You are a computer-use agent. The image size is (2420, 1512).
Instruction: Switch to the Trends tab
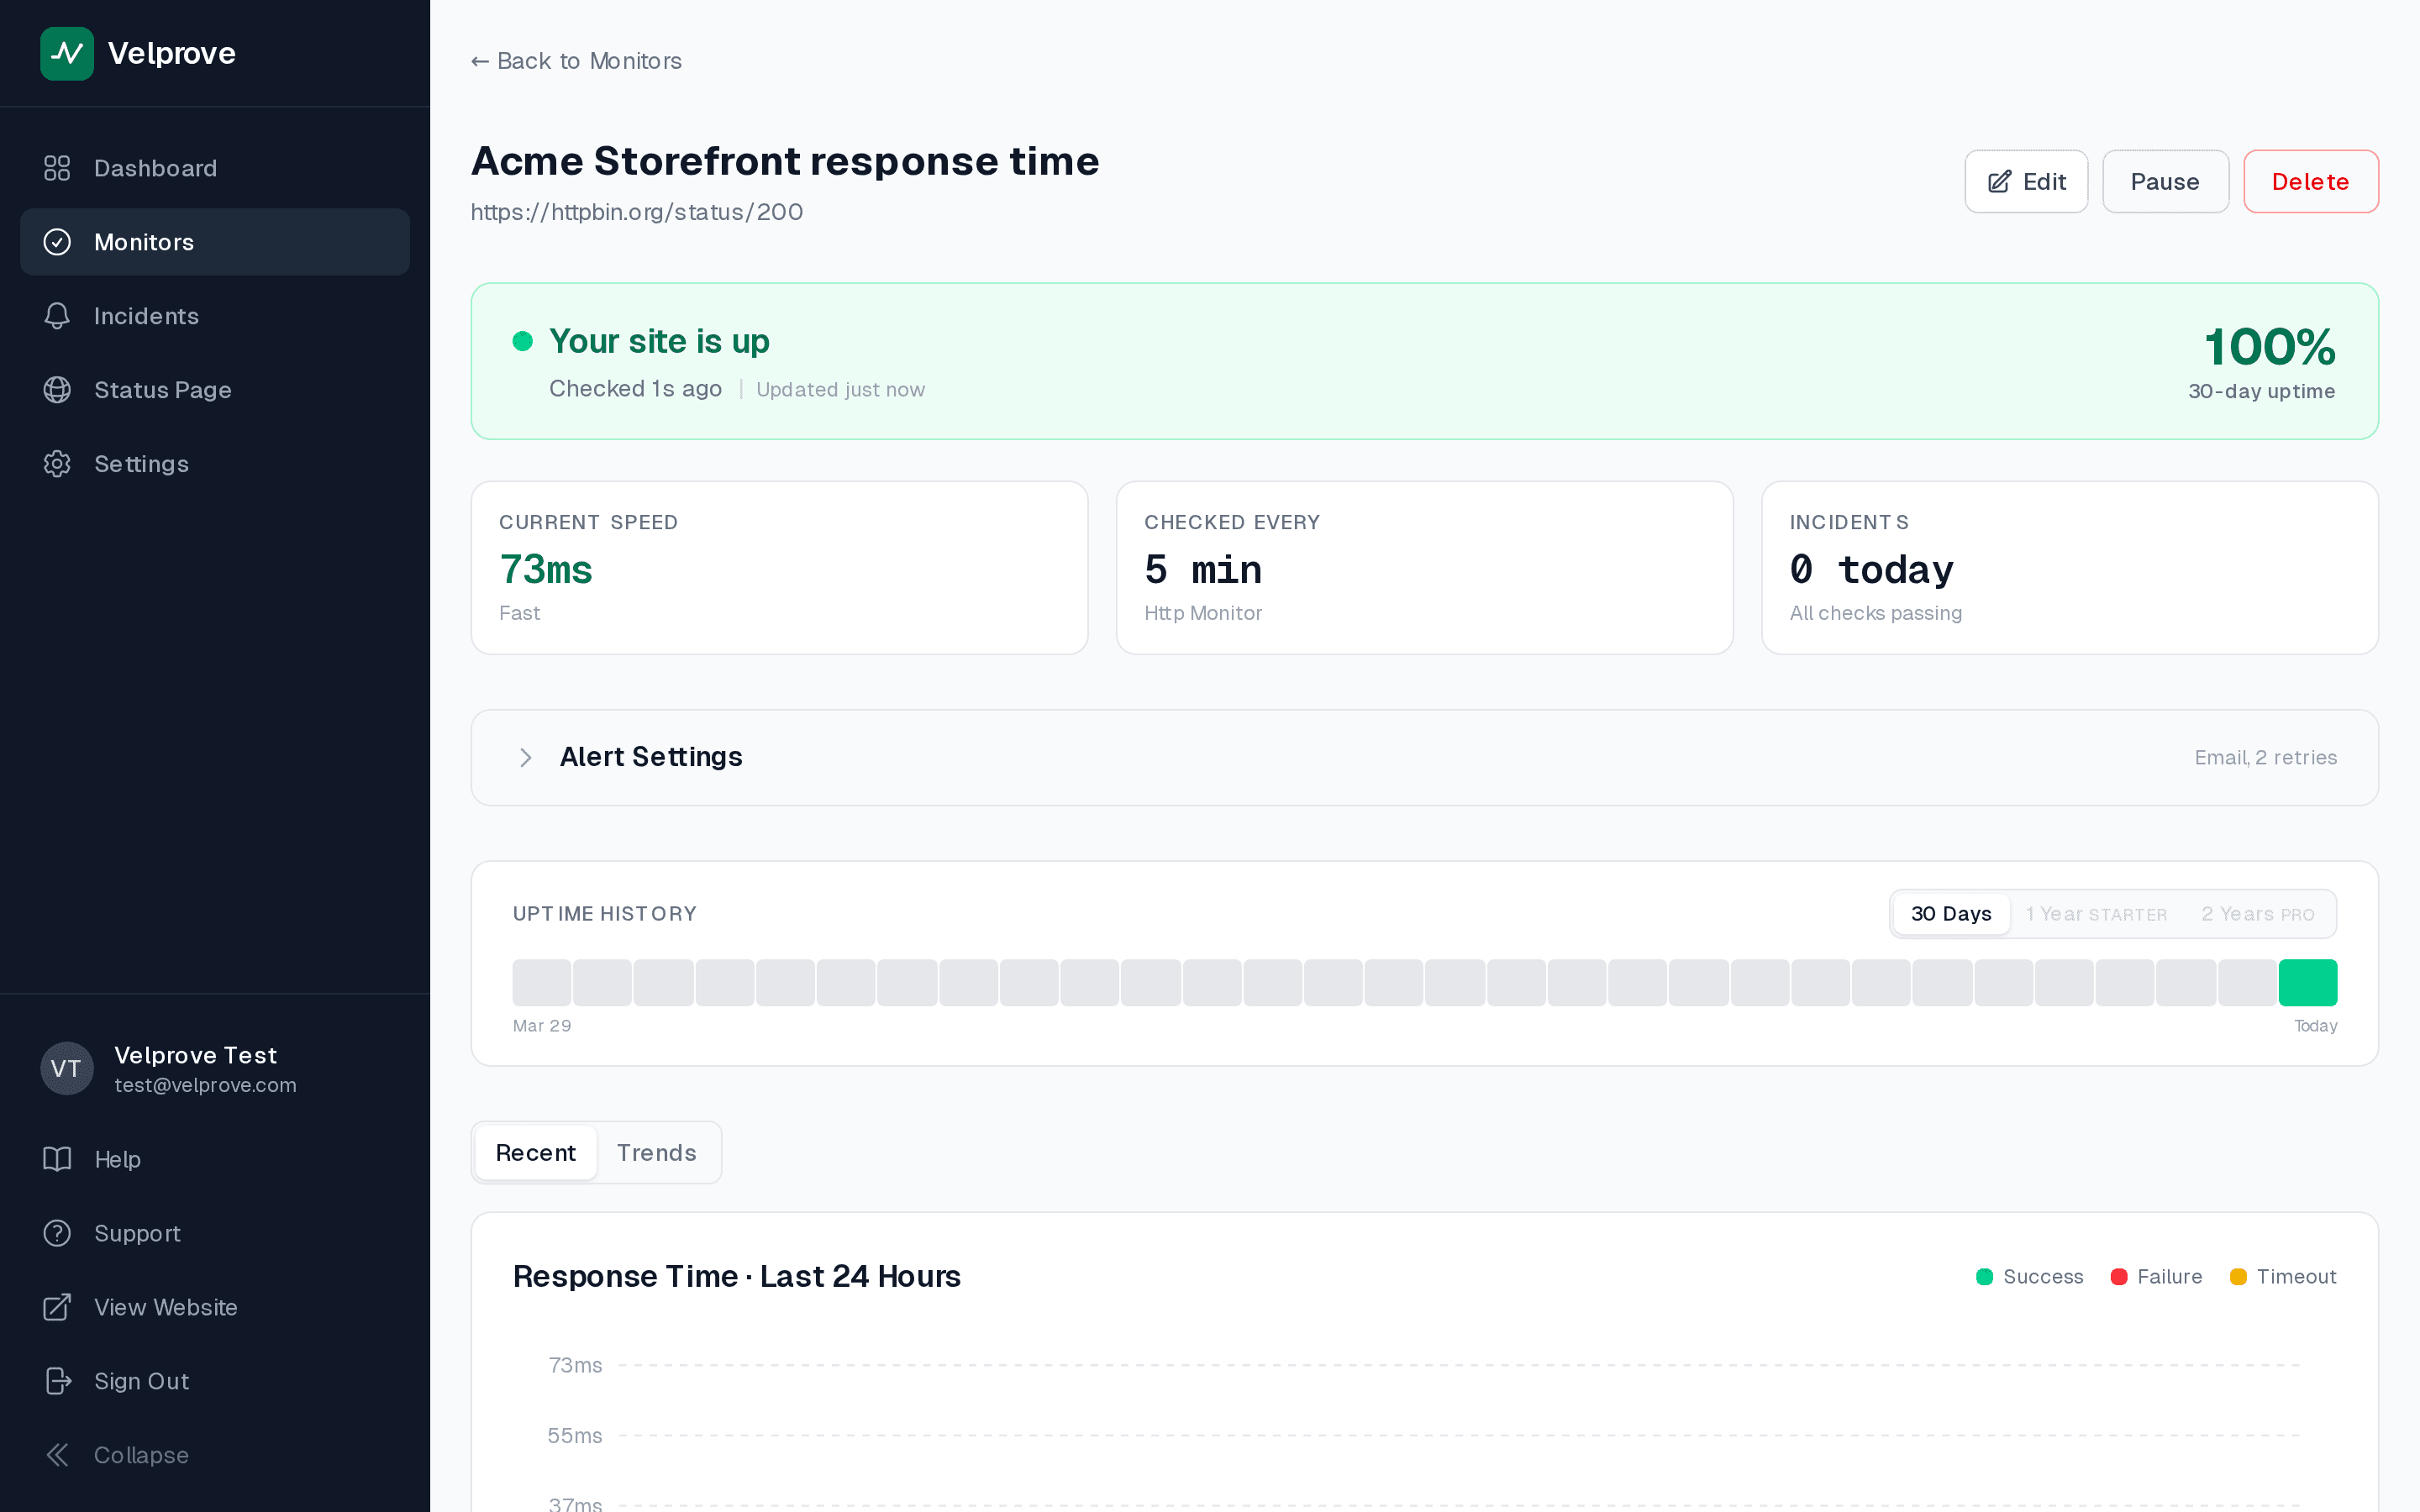[656, 1153]
